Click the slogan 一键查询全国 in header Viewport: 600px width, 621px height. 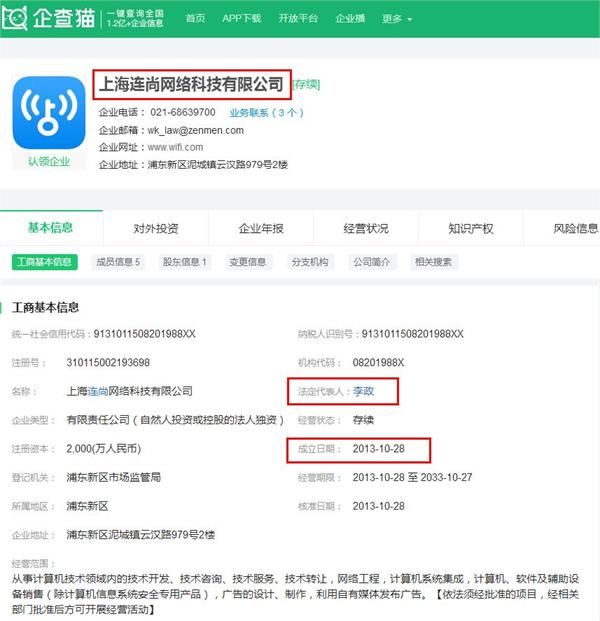135,13
